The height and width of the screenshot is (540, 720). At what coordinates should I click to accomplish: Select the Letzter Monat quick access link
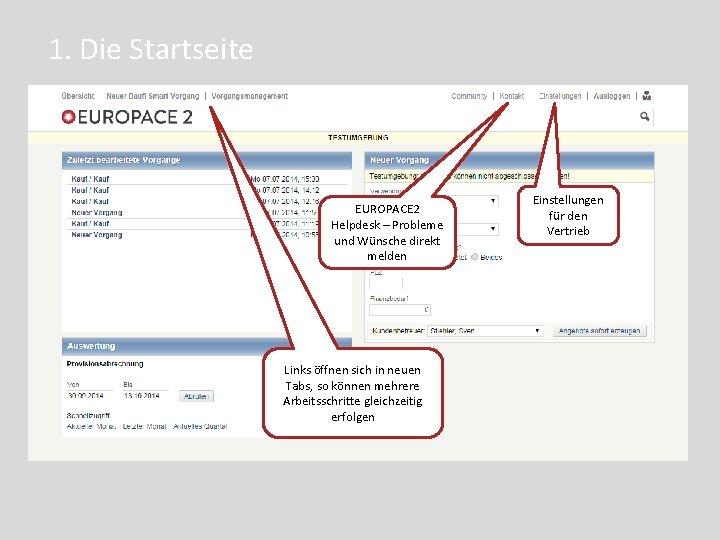point(144,427)
